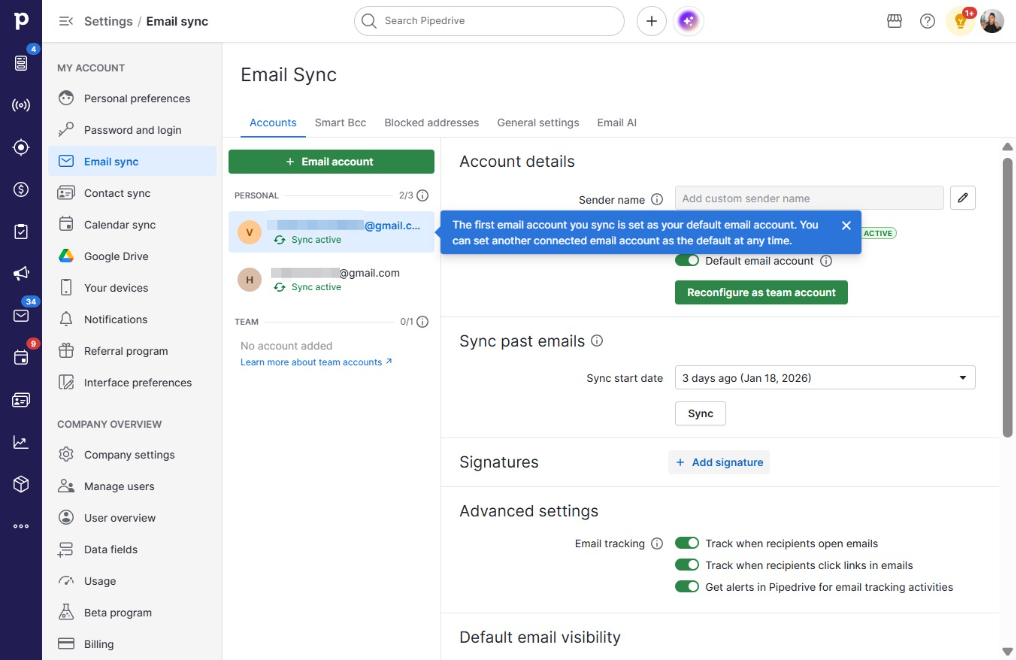Open the AI assistant sparkle icon
This screenshot has width=1016, height=660.
(x=688, y=21)
